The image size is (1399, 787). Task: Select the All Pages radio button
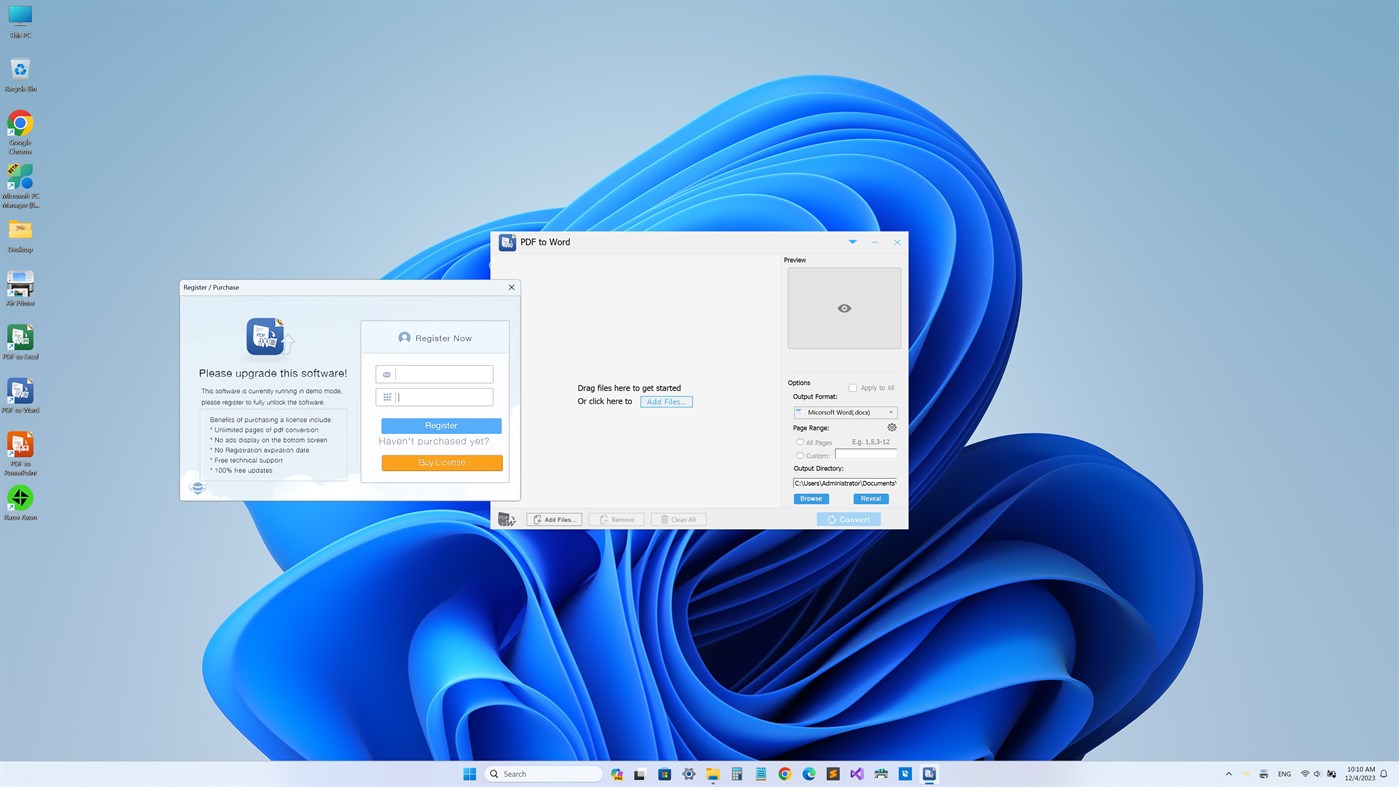[x=799, y=441]
